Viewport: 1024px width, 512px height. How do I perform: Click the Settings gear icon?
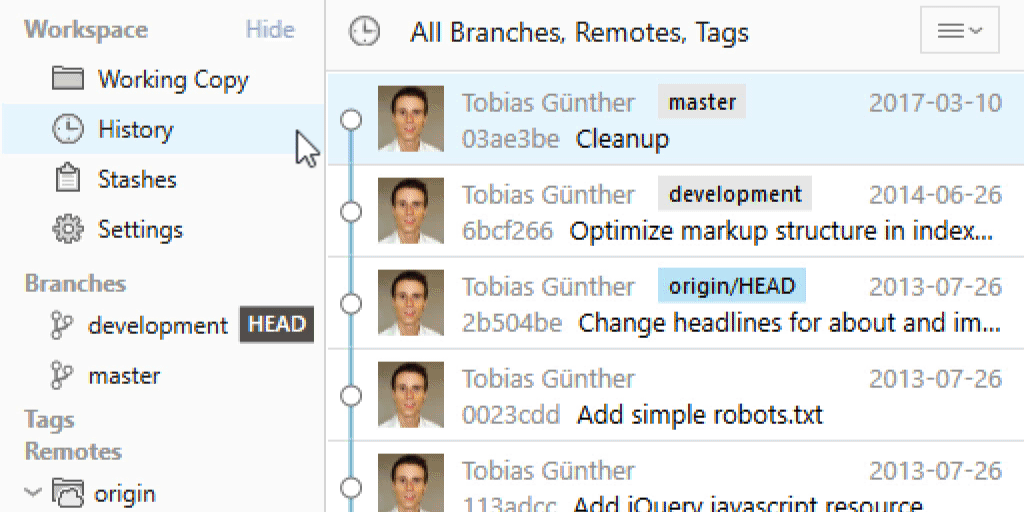point(67,229)
